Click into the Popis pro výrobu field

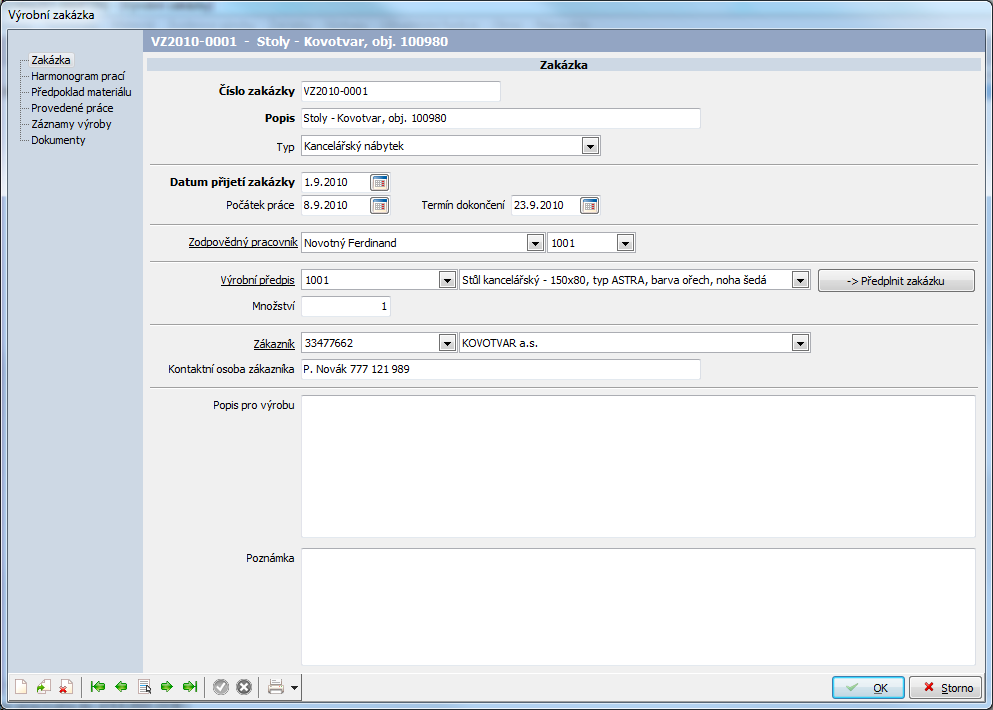pyautogui.click(x=637, y=466)
